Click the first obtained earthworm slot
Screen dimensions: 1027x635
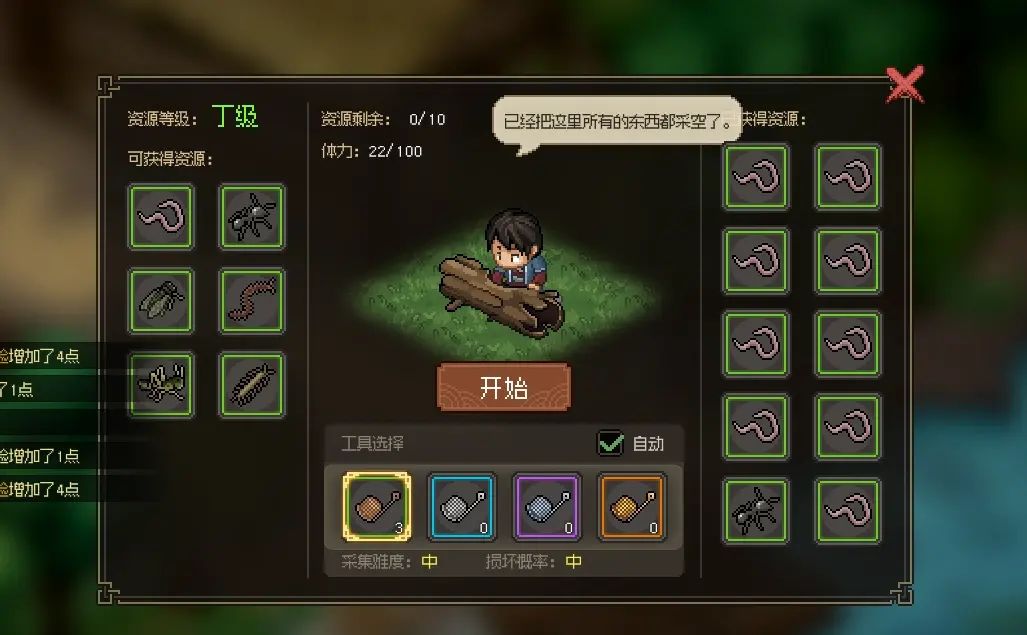coord(756,177)
